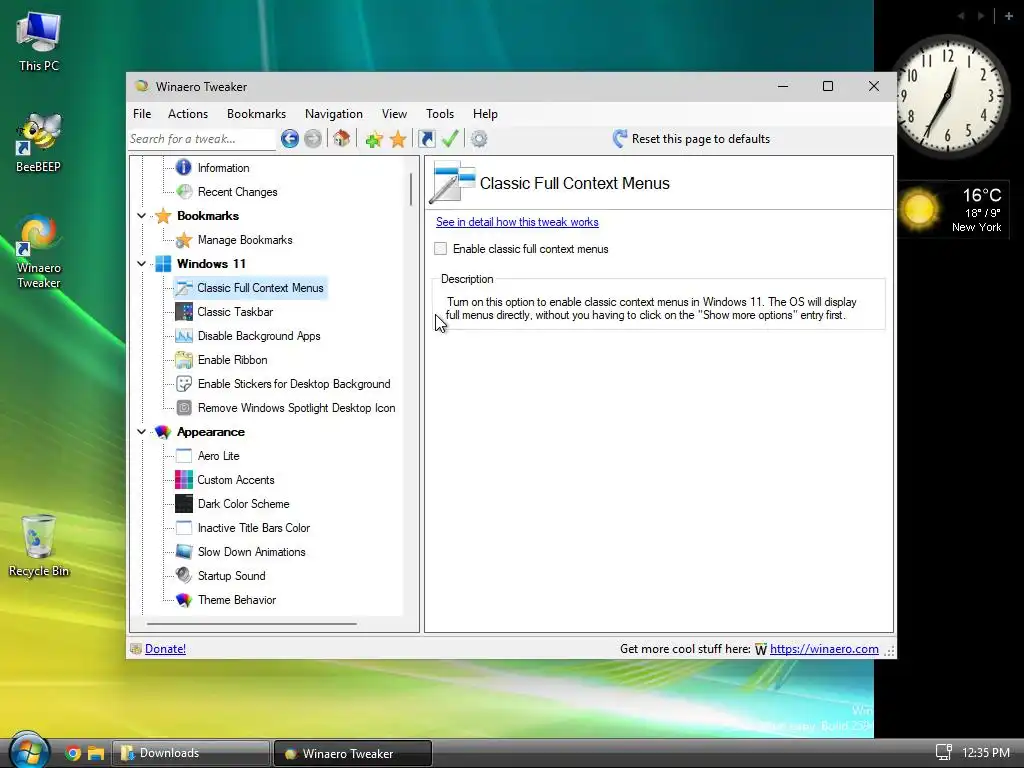Select Recycle Bin desktop icon
This screenshot has height=768, width=1024.
click(39, 546)
